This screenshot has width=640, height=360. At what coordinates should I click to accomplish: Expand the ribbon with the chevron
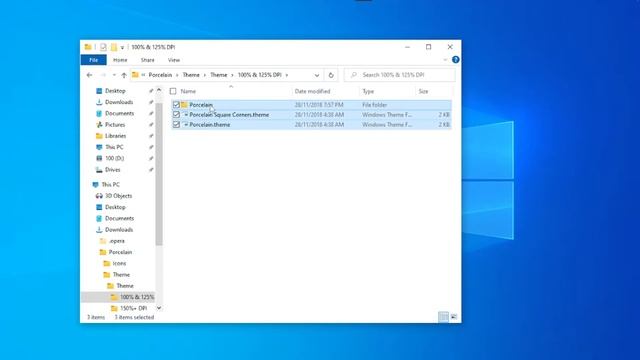tap(445, 60)
